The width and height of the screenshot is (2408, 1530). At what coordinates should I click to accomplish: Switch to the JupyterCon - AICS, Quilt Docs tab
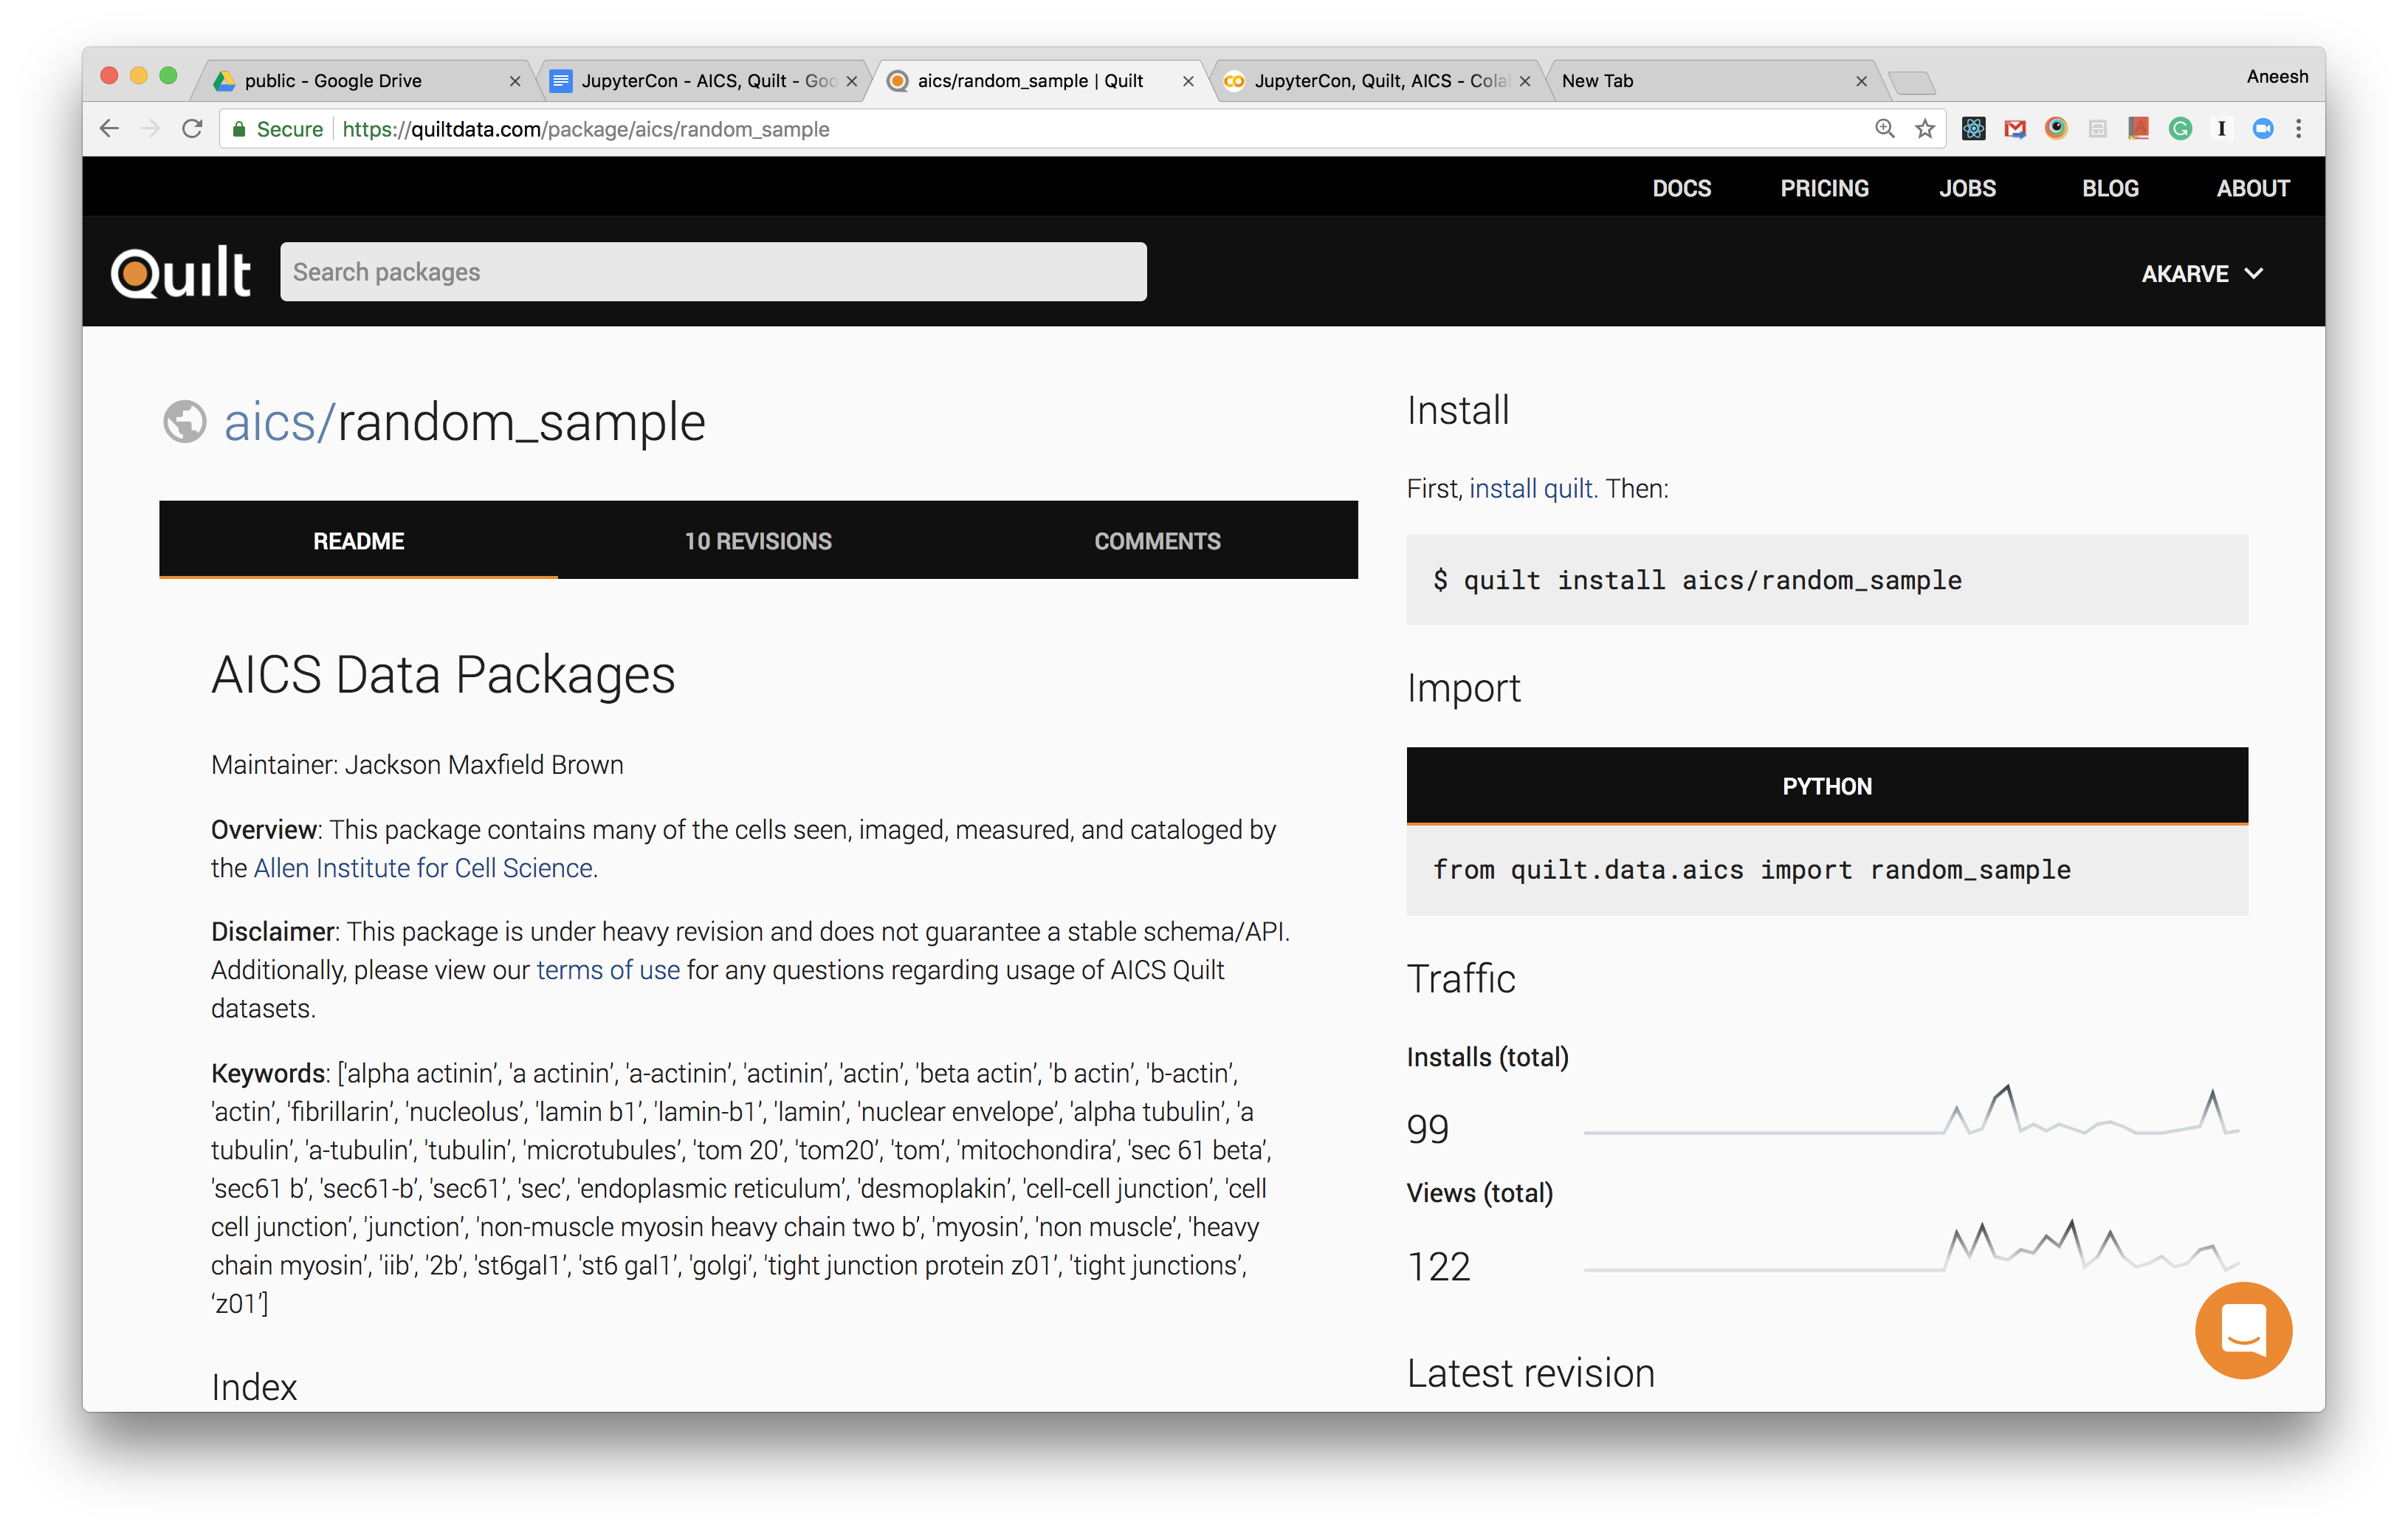(706, 81)
